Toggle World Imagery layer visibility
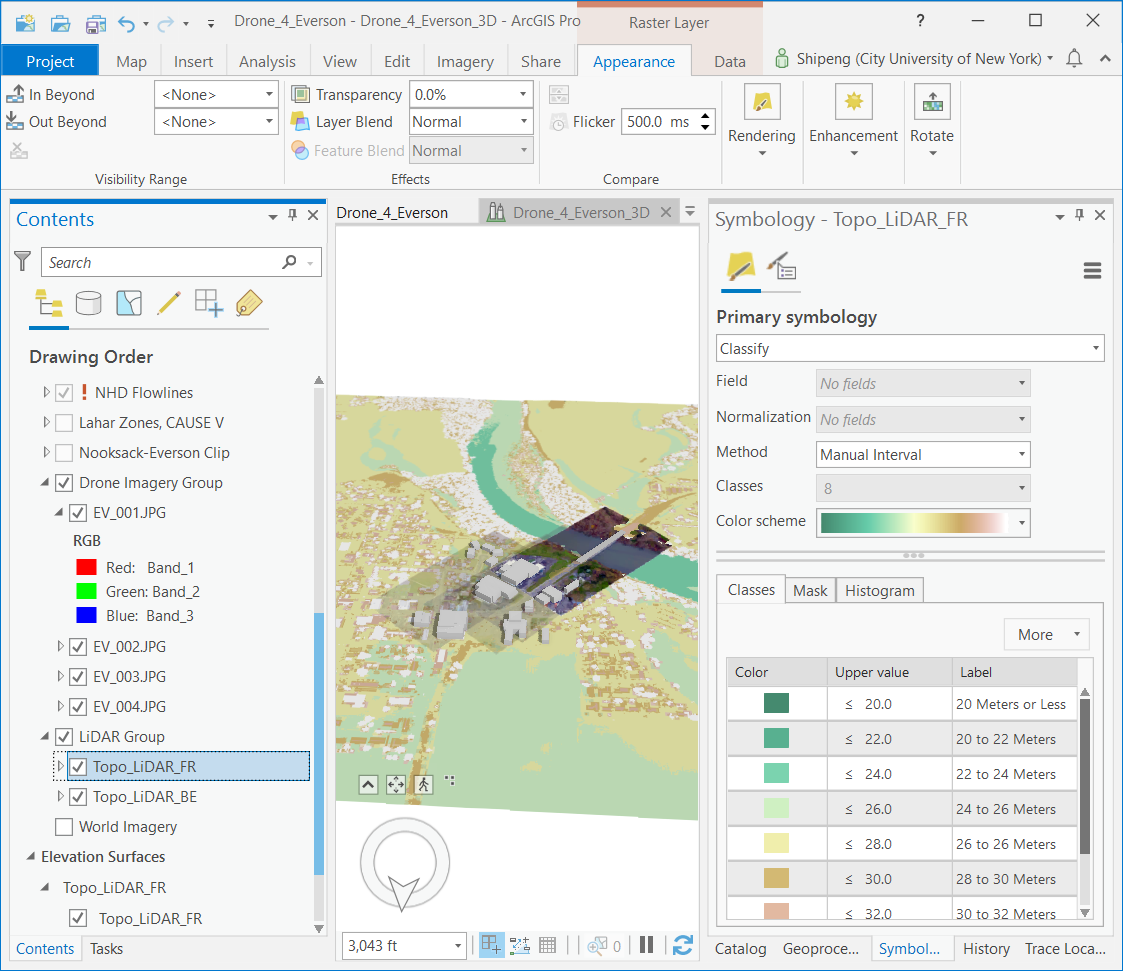This screenshot has height=971, width=1123. click(x=64, y=827)
